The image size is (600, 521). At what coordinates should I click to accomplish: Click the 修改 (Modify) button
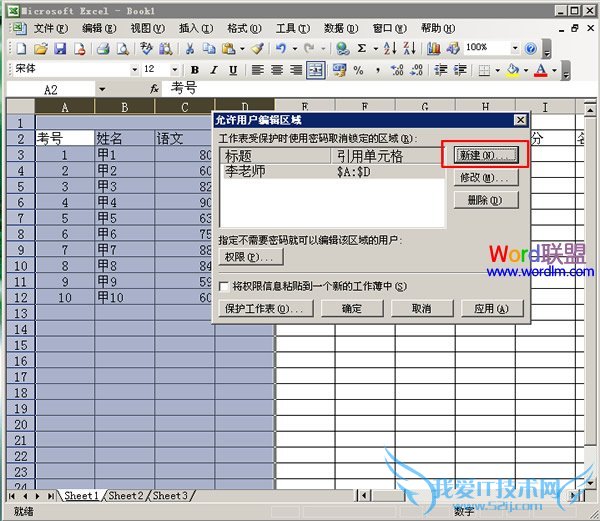[486, 178]
